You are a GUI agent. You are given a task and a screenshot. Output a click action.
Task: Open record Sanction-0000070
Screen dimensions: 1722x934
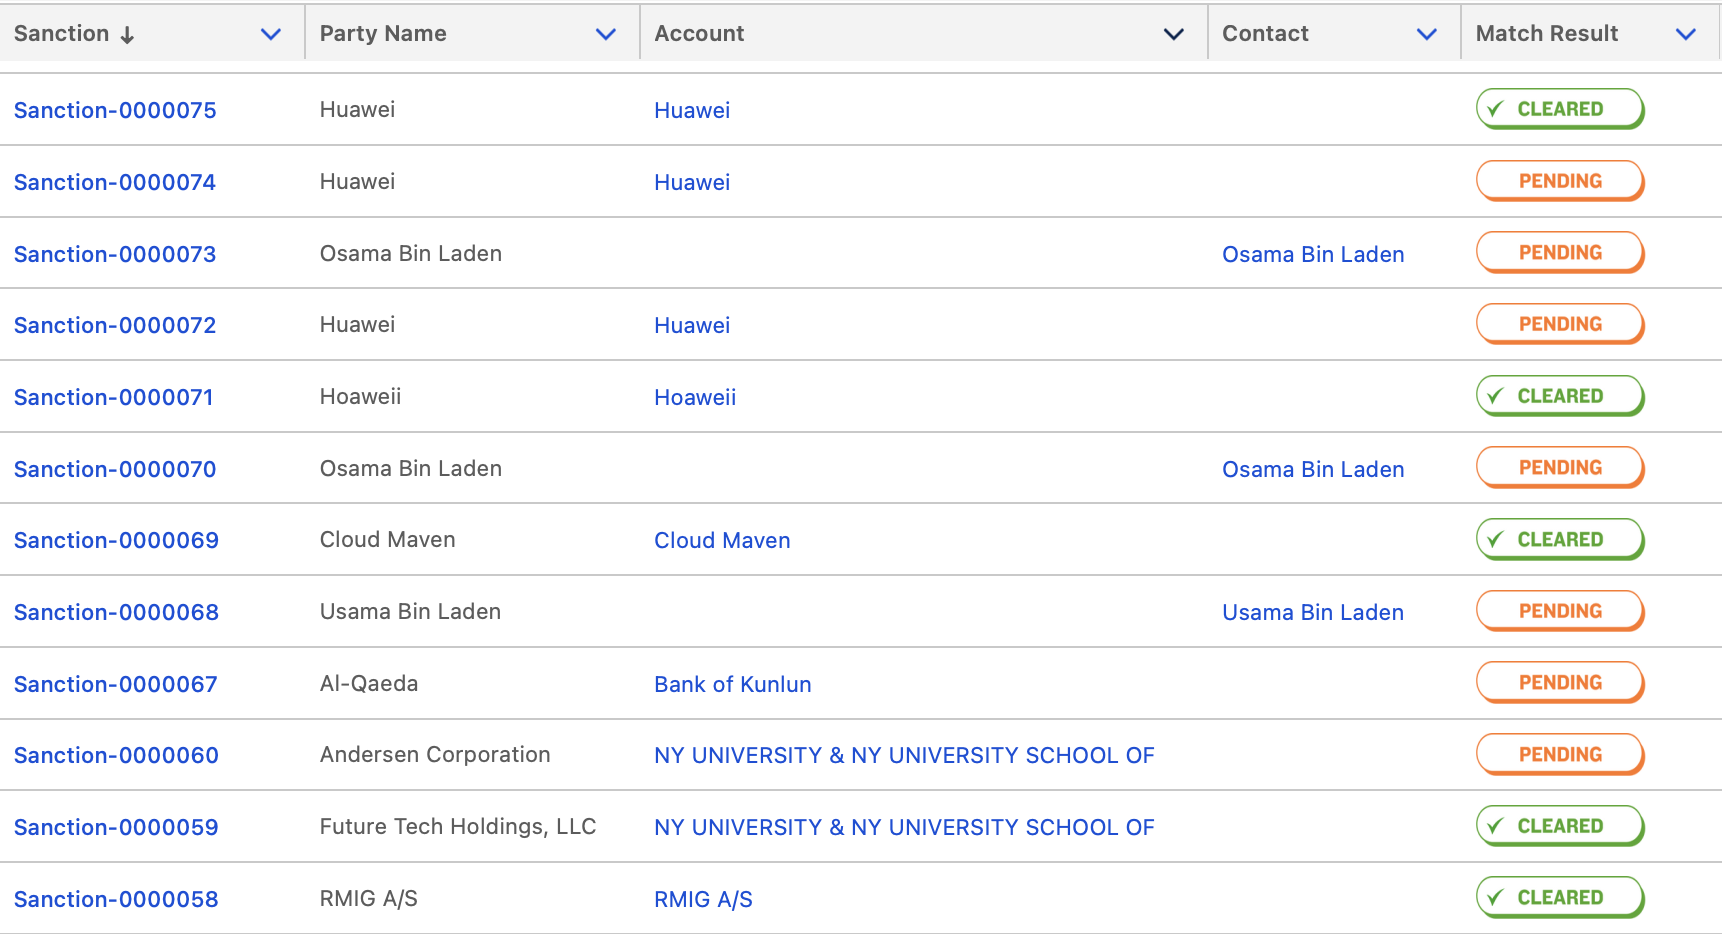coord(115,469)
